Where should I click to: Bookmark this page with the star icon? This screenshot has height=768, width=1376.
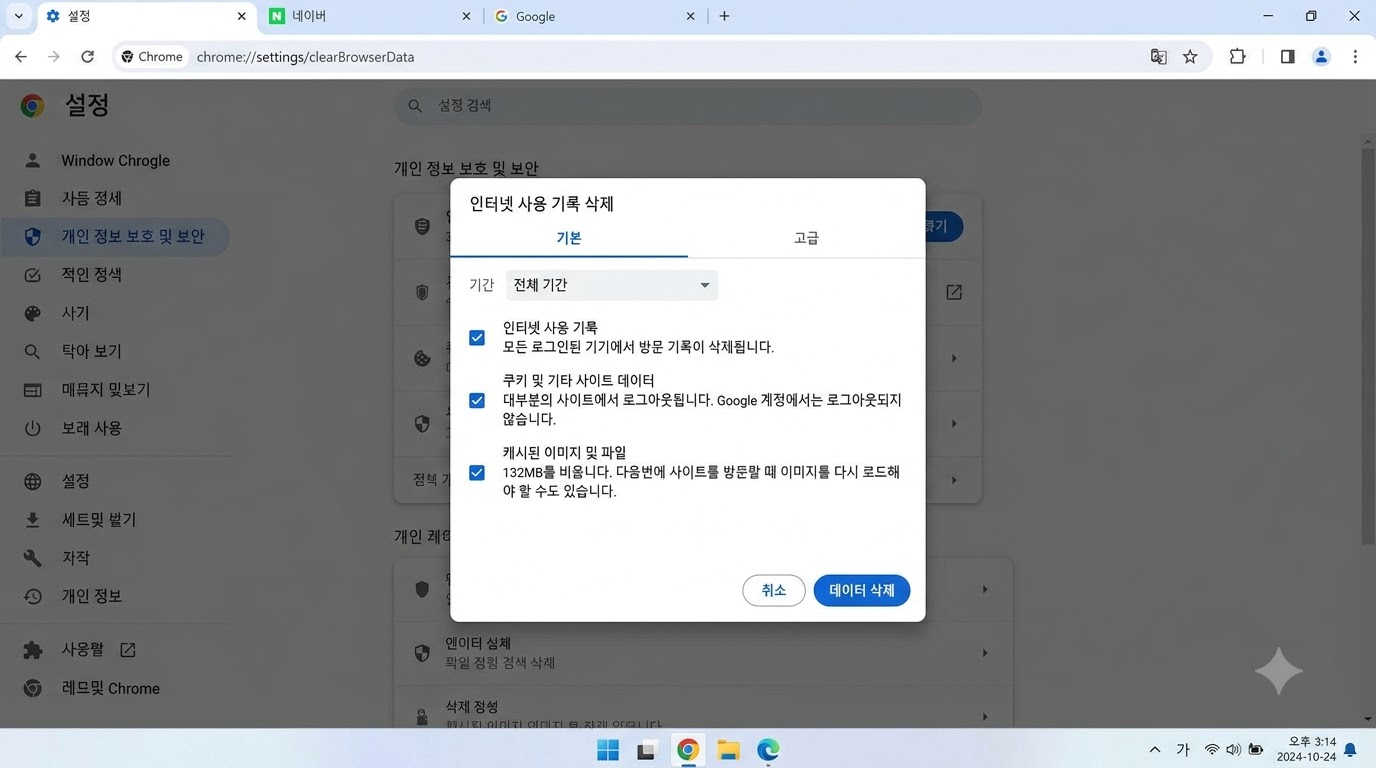click(1190, 57)
